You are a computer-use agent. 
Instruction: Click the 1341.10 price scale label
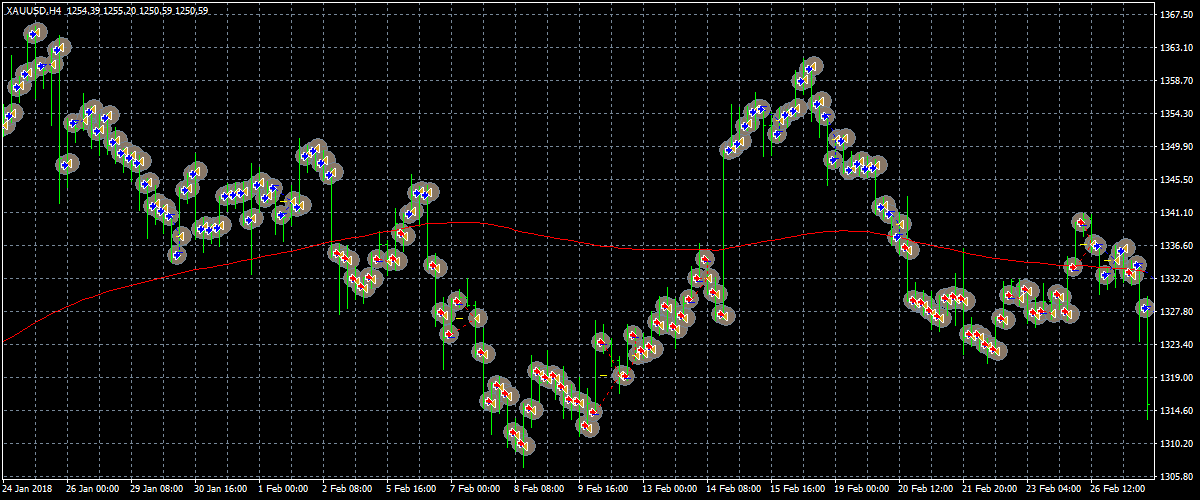pyautogui.click(x=1177, y=213)
